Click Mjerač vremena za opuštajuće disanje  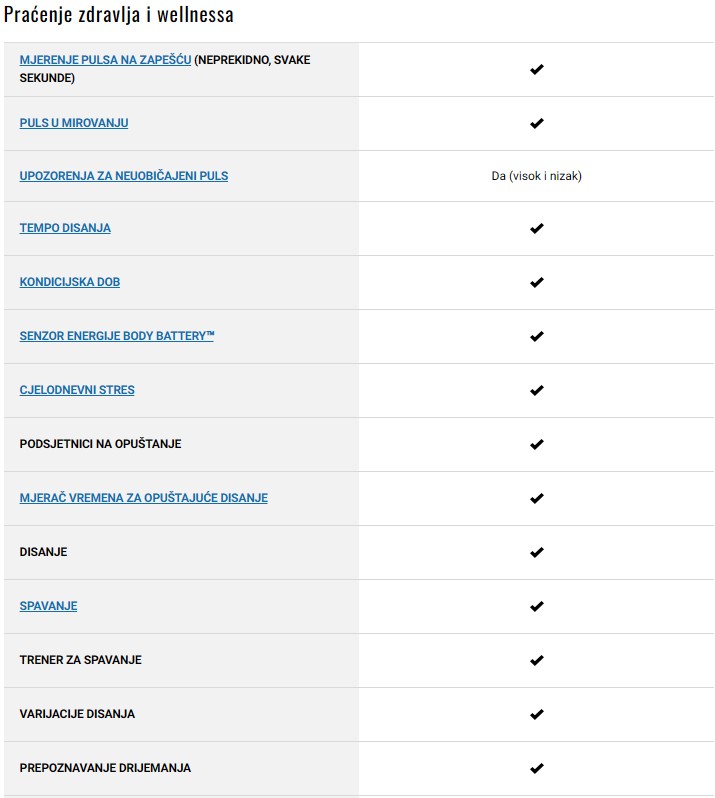coord(144,498)
